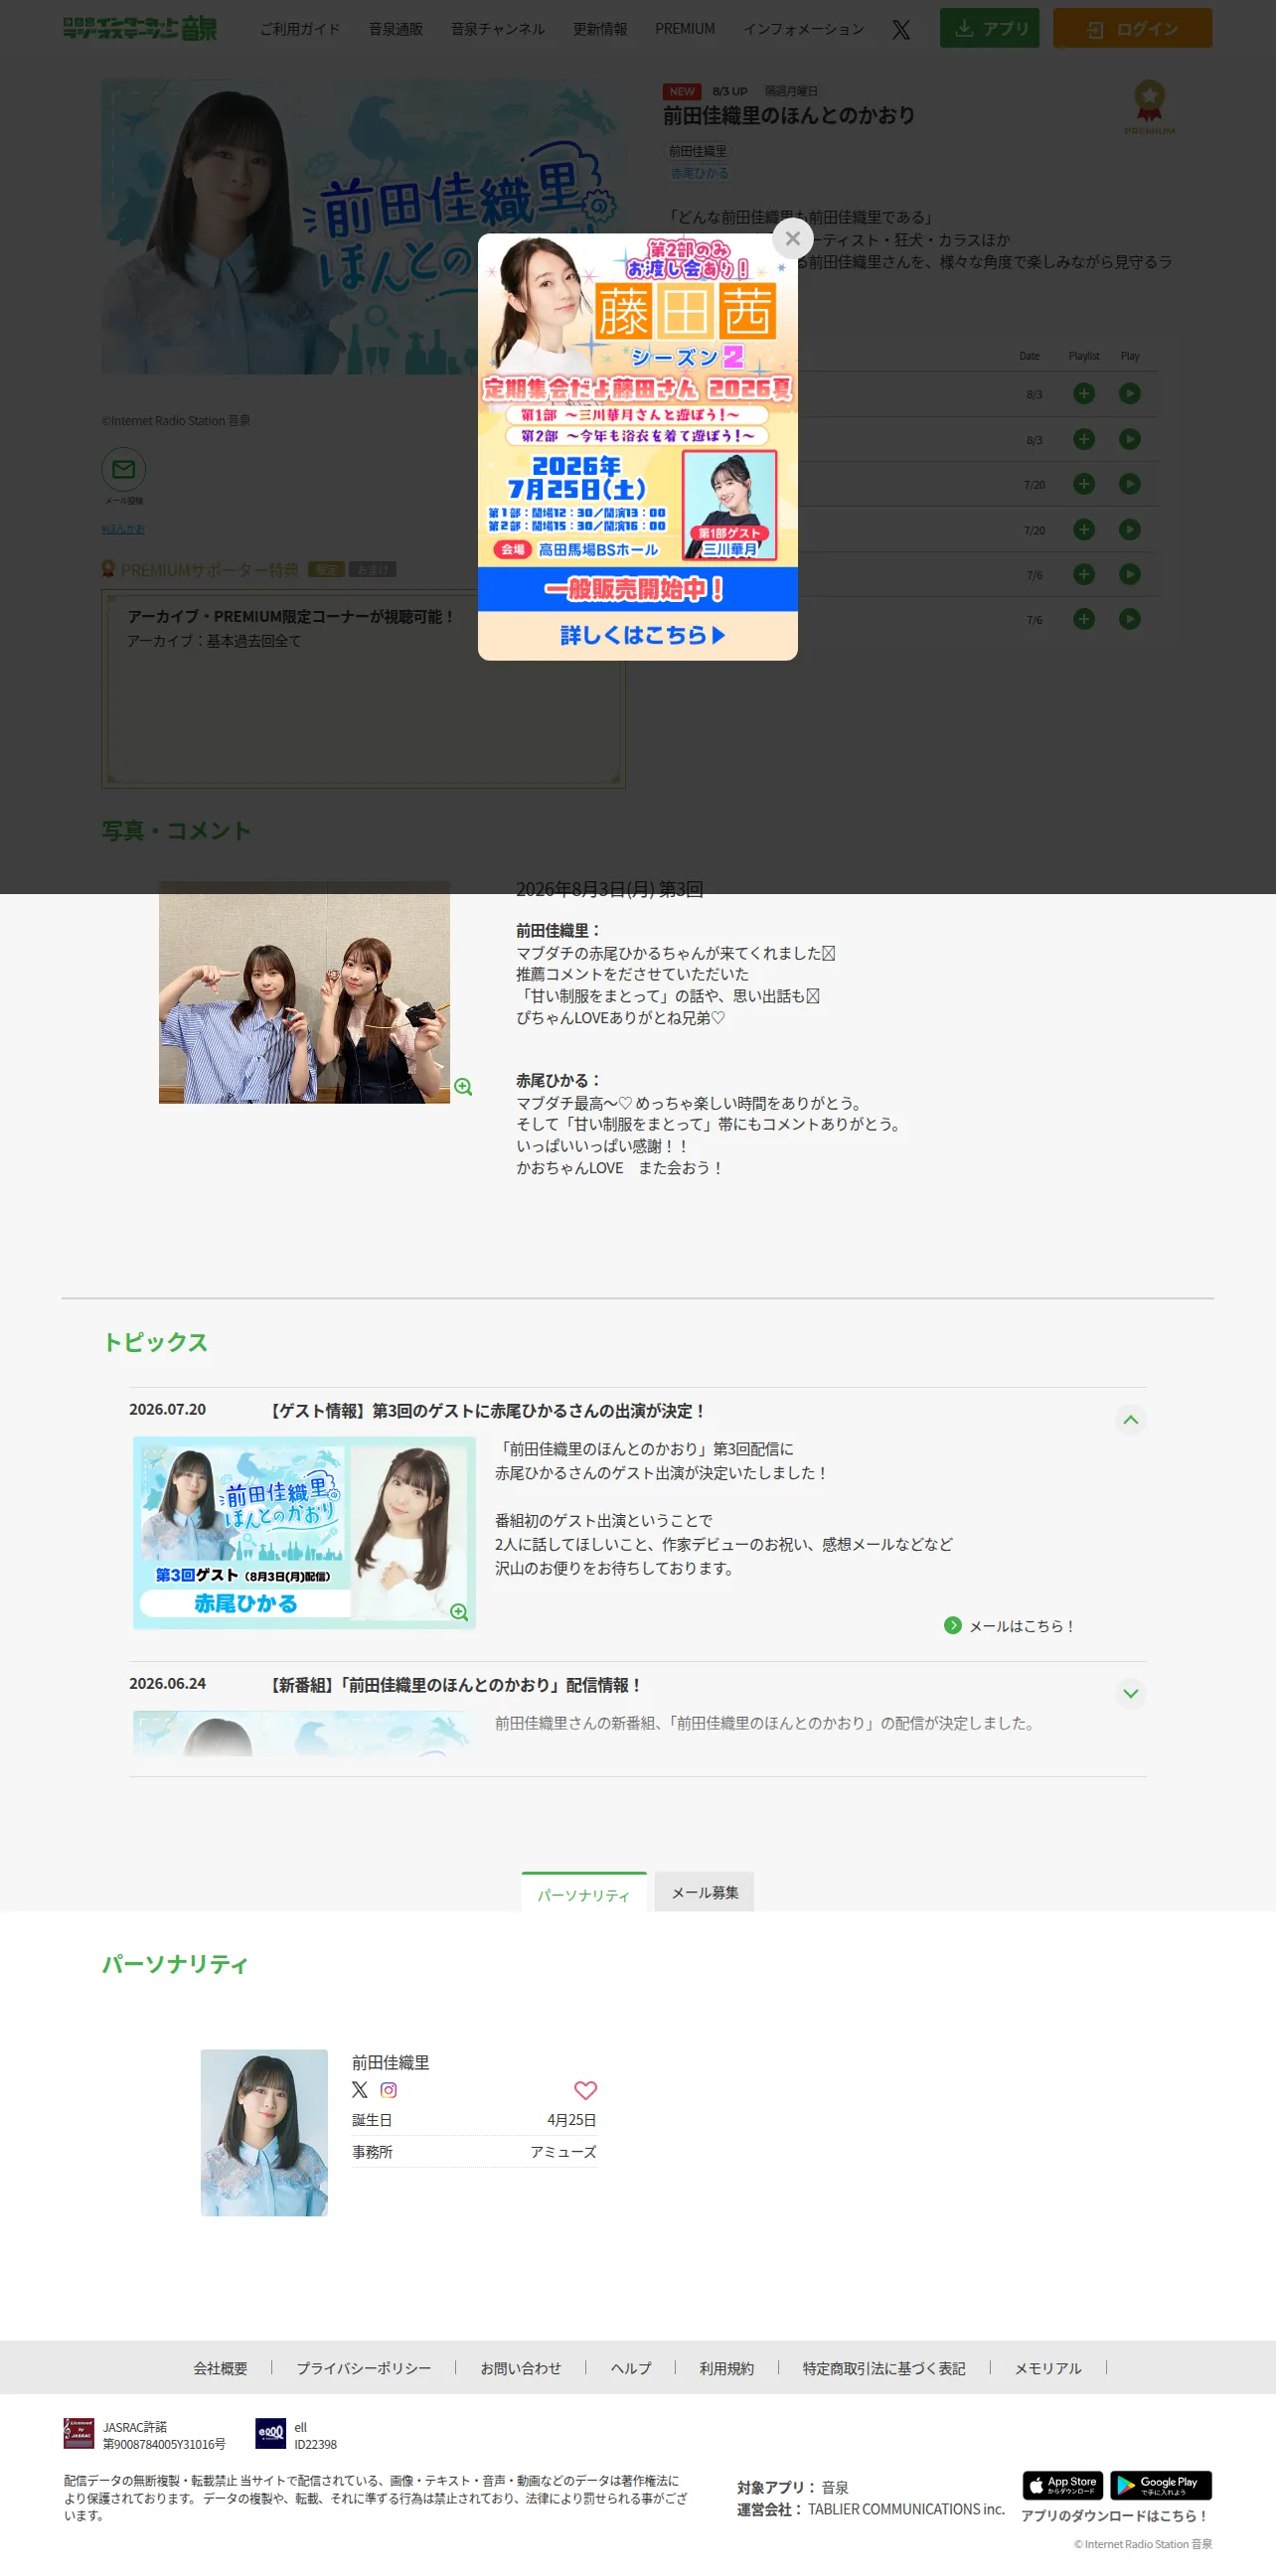The height and width of the screenshot is (2576, 1276).
Task: Click the 限定 badge beside PREMIUMサポーター特典
Action: 326,569
